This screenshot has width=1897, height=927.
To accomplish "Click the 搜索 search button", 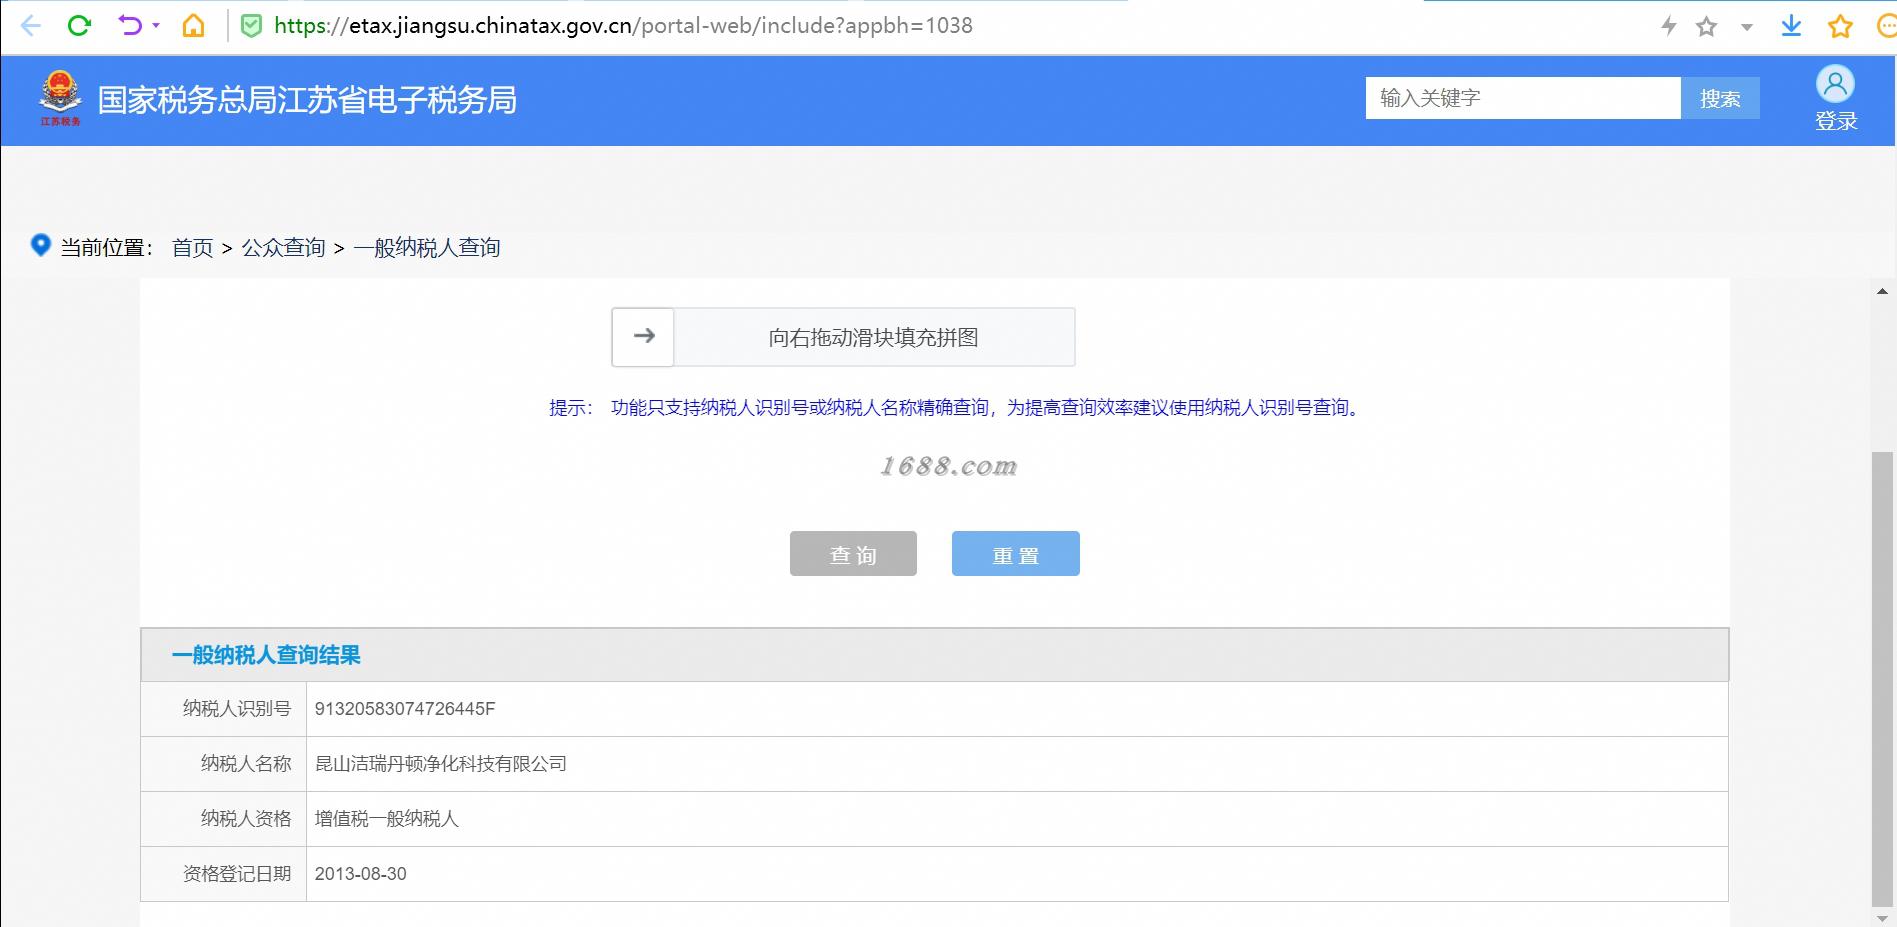I will (1720, 98).
